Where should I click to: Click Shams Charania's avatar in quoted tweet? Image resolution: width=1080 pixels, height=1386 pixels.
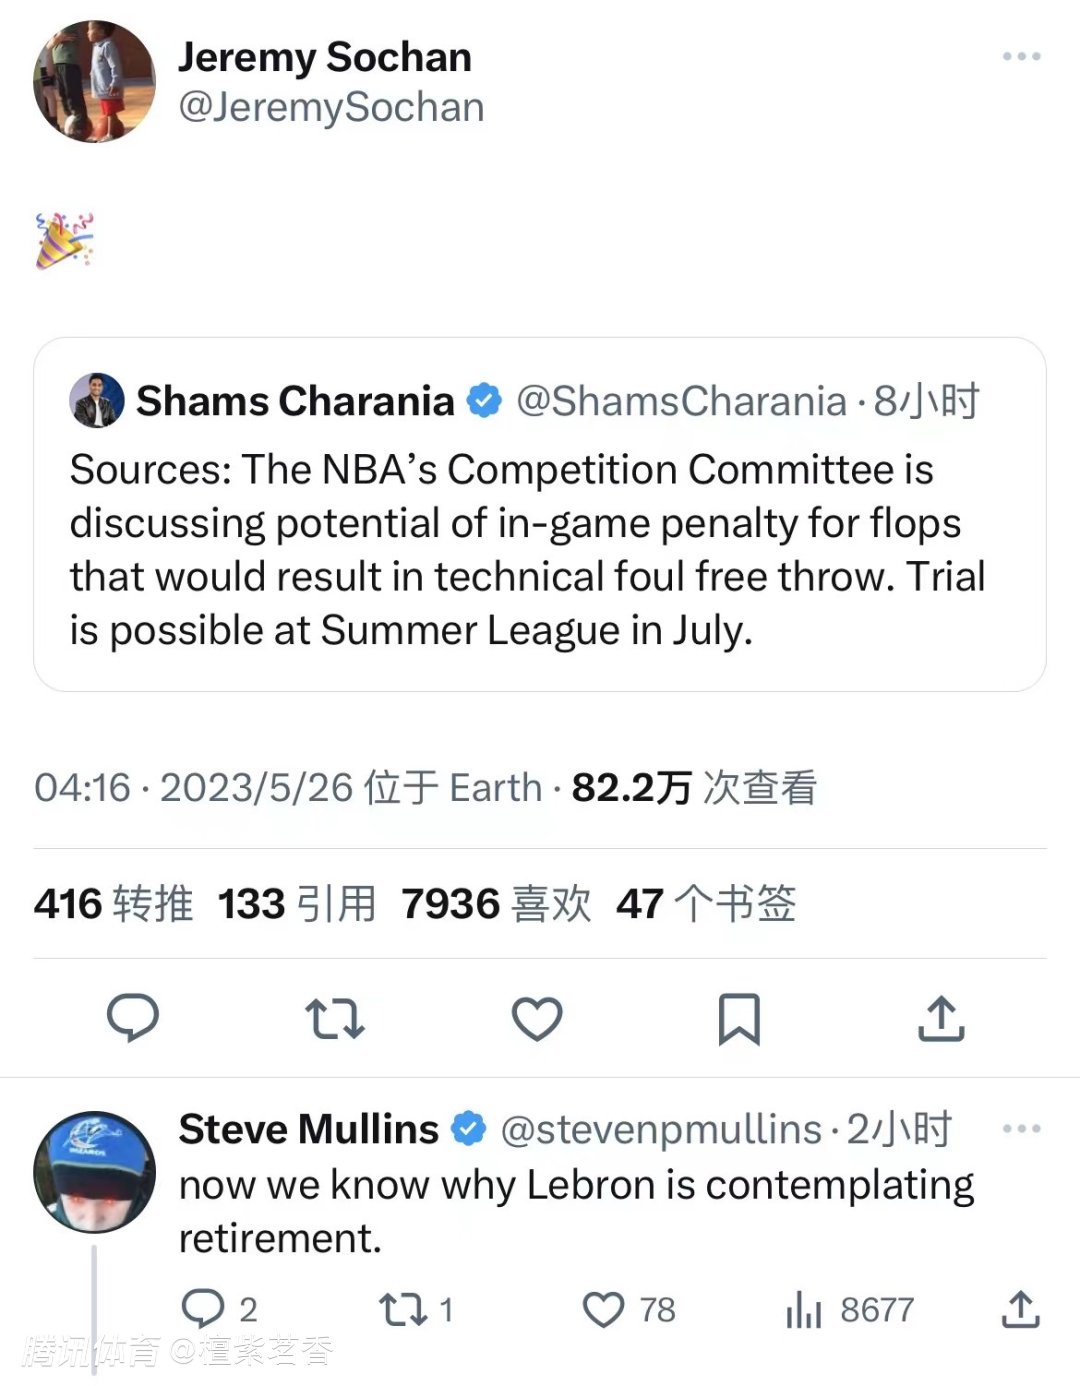[x=96, y=401]
